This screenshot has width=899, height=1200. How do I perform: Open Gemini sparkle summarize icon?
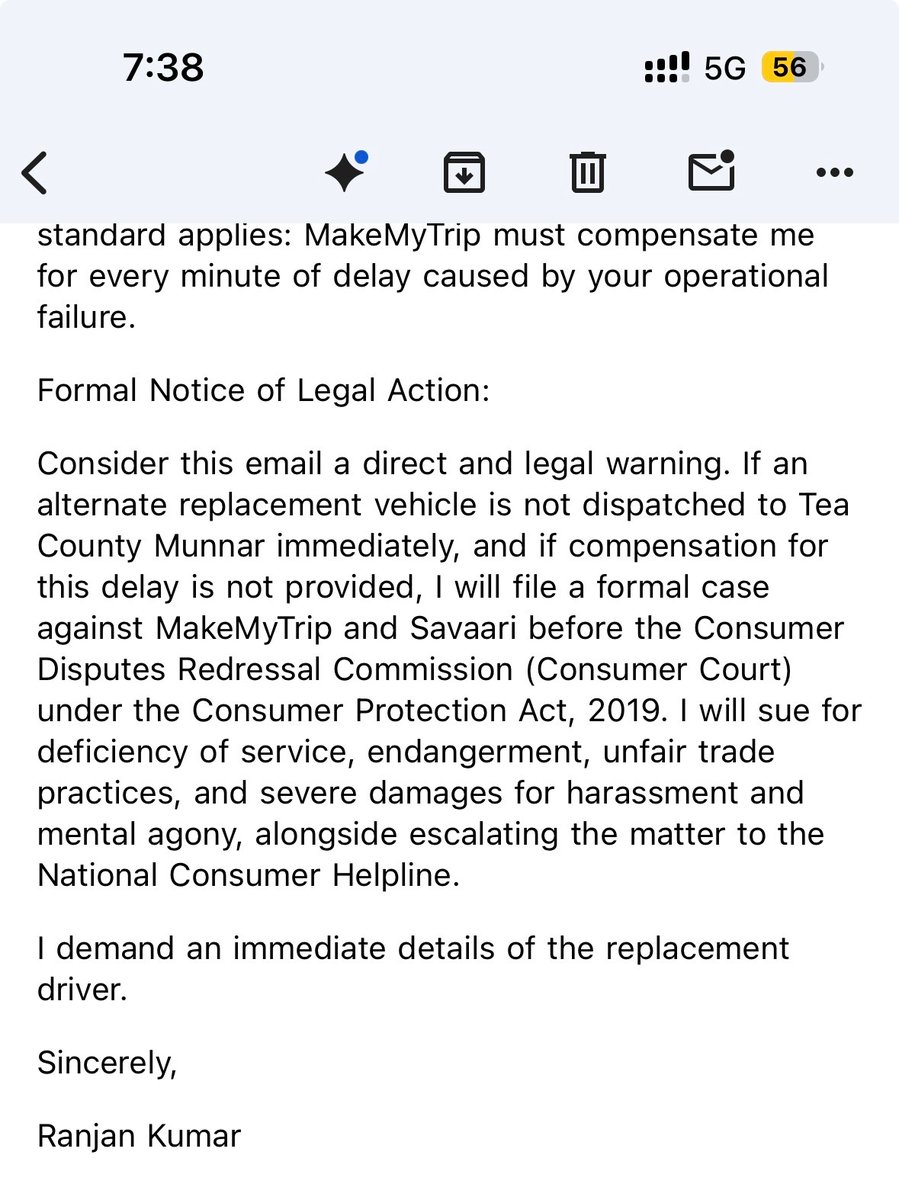coord(346,173)
